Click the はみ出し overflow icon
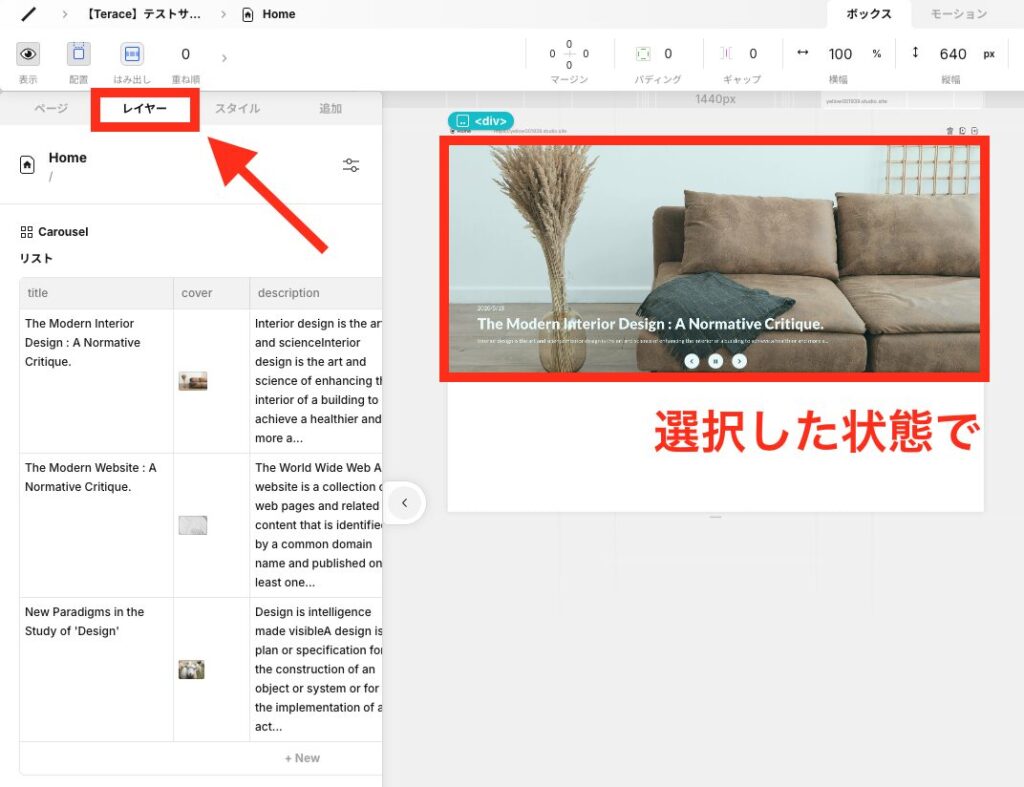The width and height of the screenshot is (1024, 787). [x=132, y=54]
